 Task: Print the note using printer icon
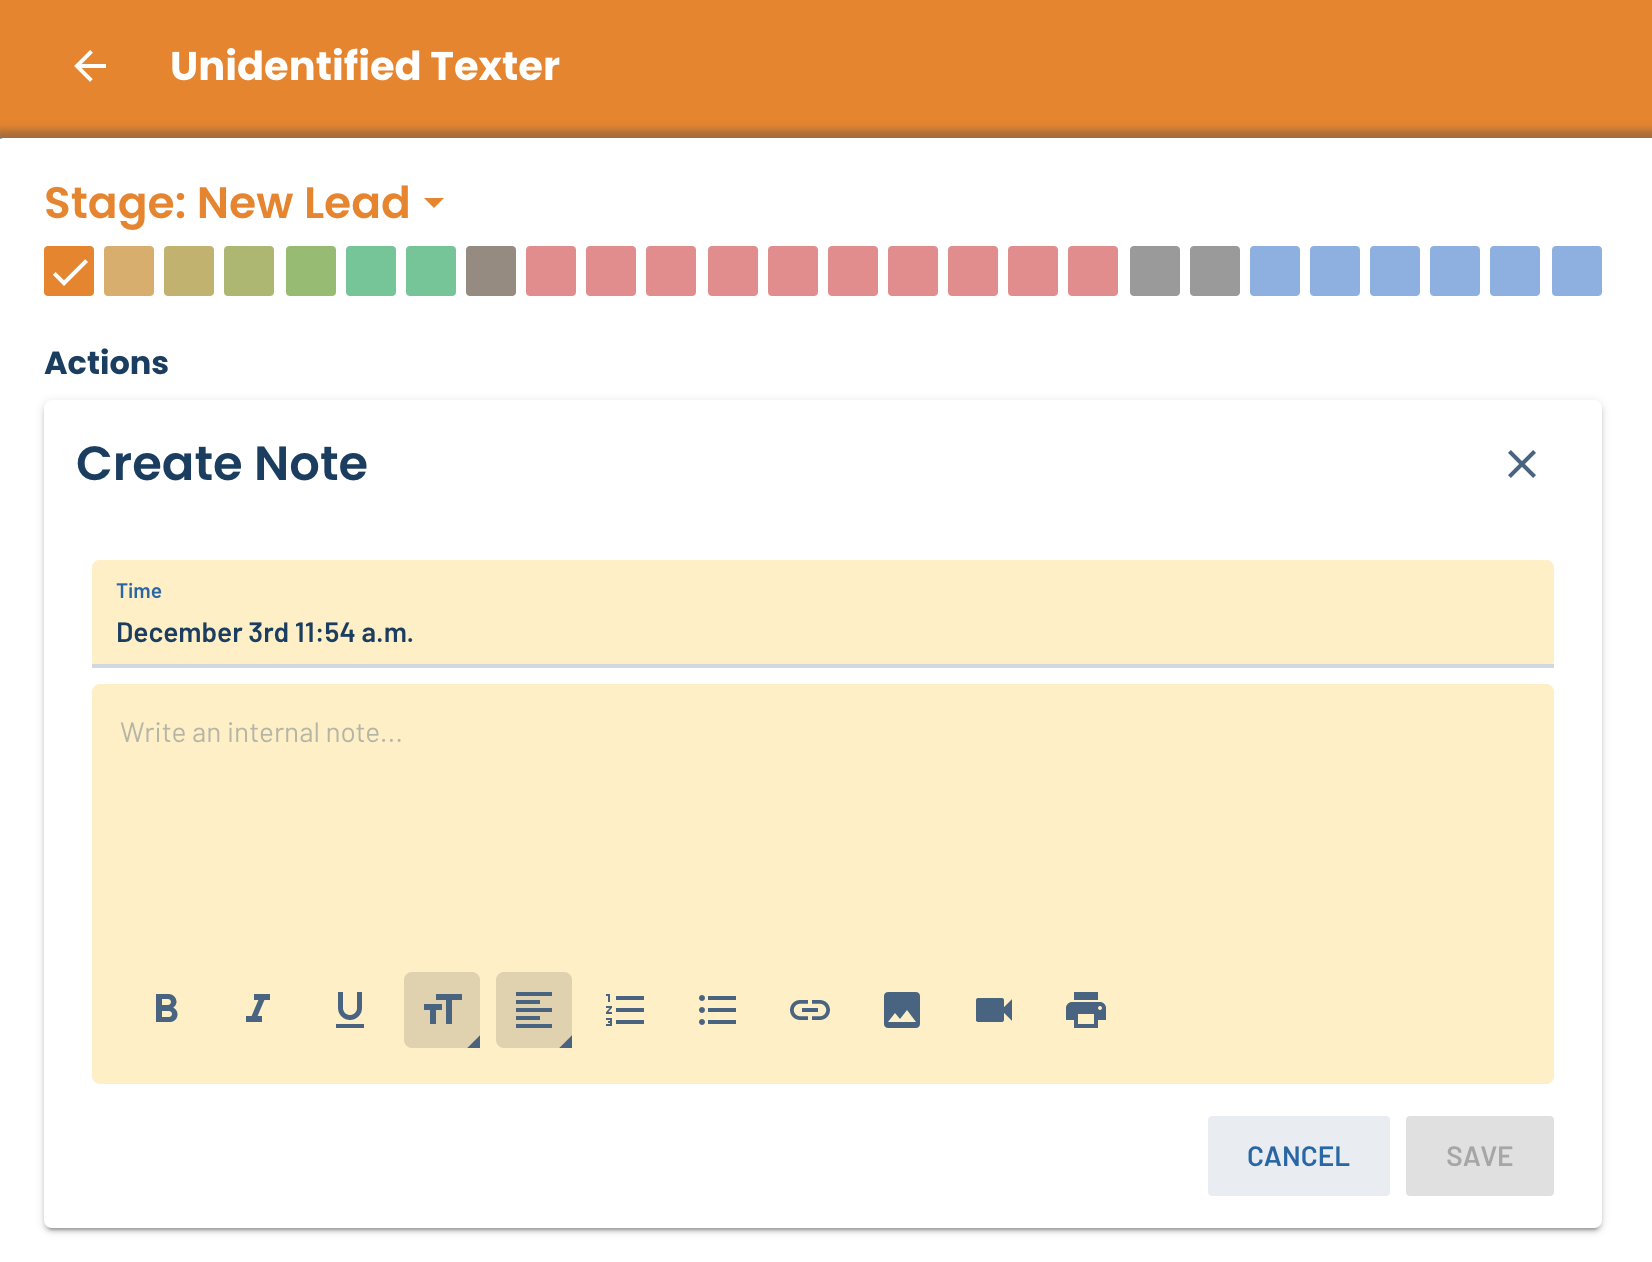tap(1086, 1009)
